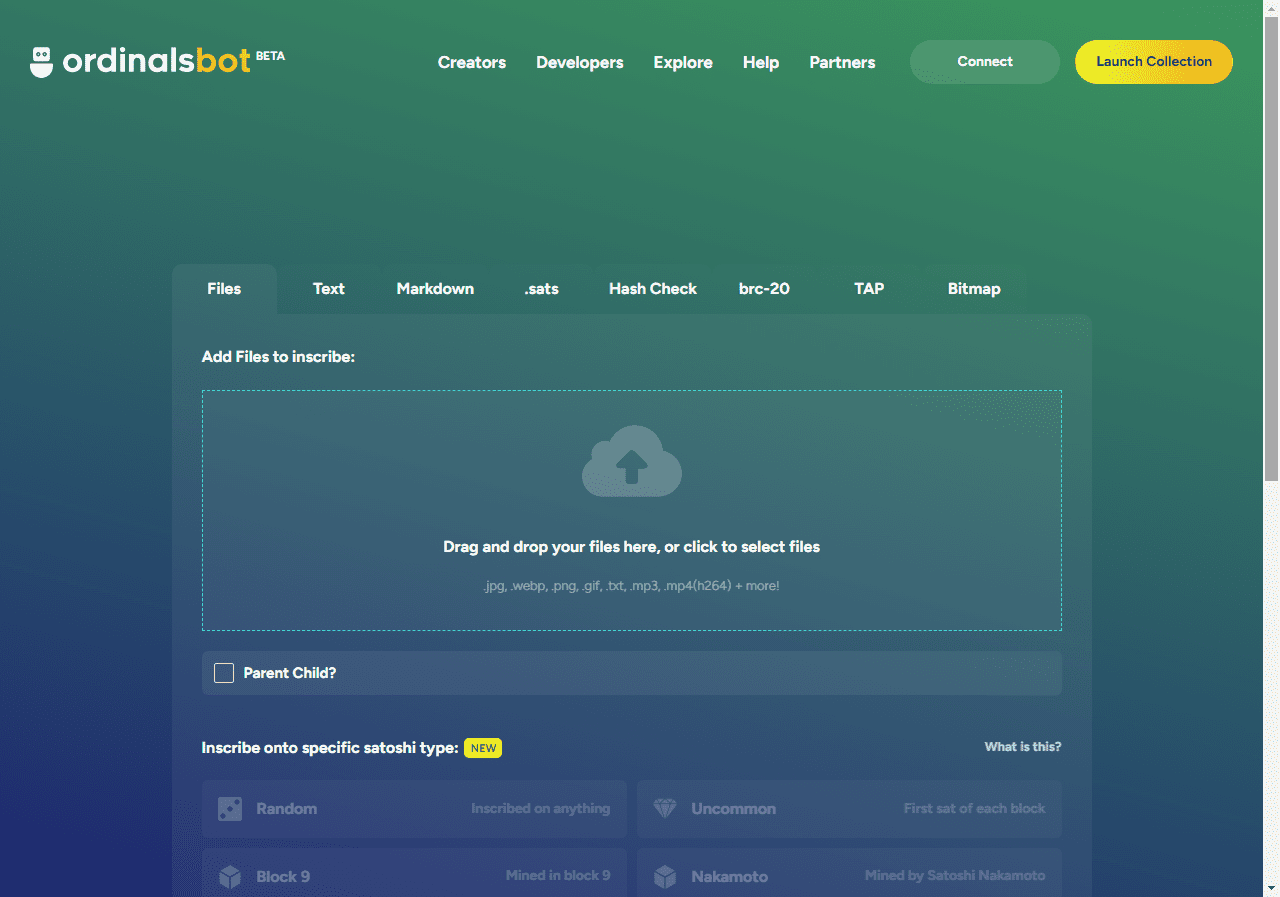The image size is (1280, 897).
Task: Switch to the Bitmap tab
Action: coord(974,289)
